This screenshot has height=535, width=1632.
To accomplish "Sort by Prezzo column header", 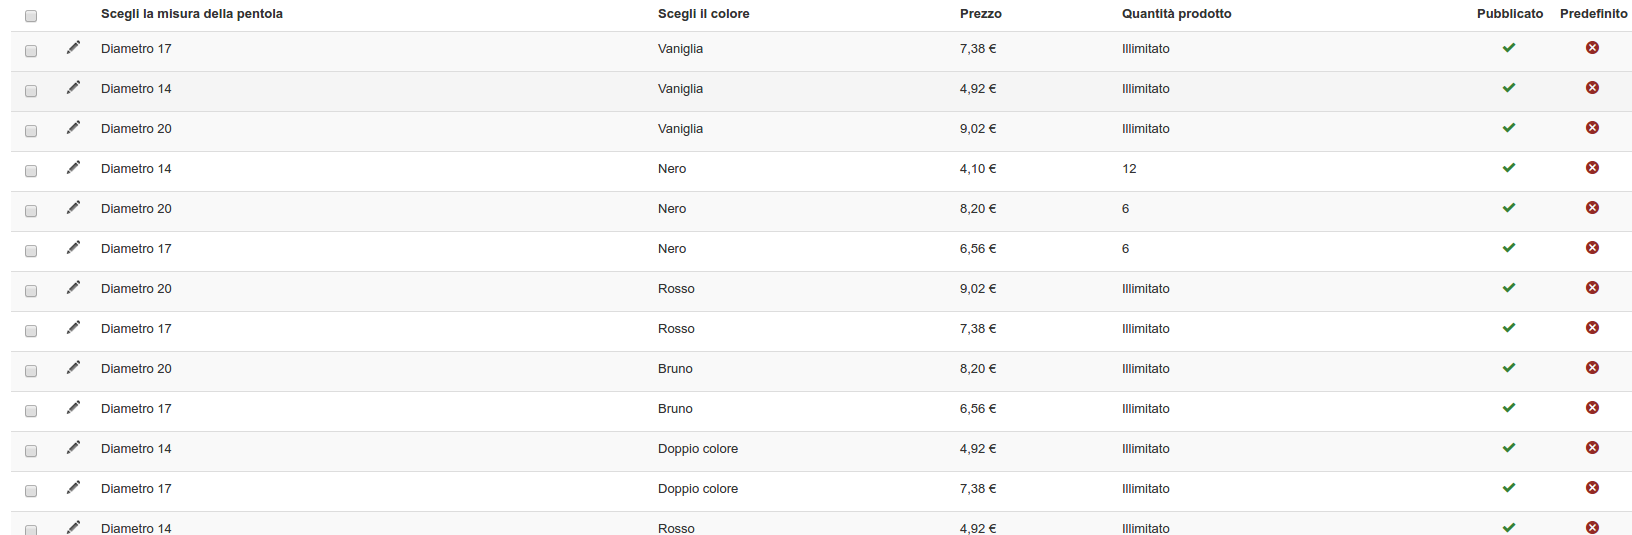I will coord(980,14).
